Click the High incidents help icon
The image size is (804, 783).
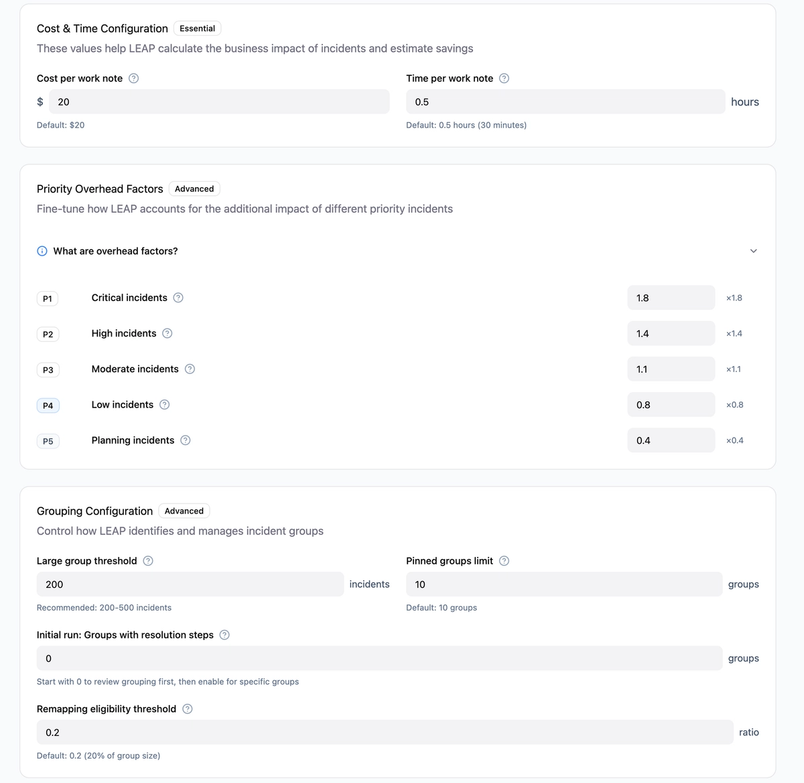point(167,333)
